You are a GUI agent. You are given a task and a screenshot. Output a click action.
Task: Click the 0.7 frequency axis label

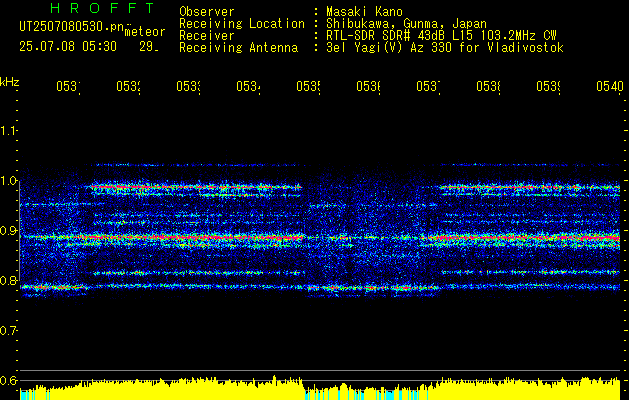coord(8,331)
